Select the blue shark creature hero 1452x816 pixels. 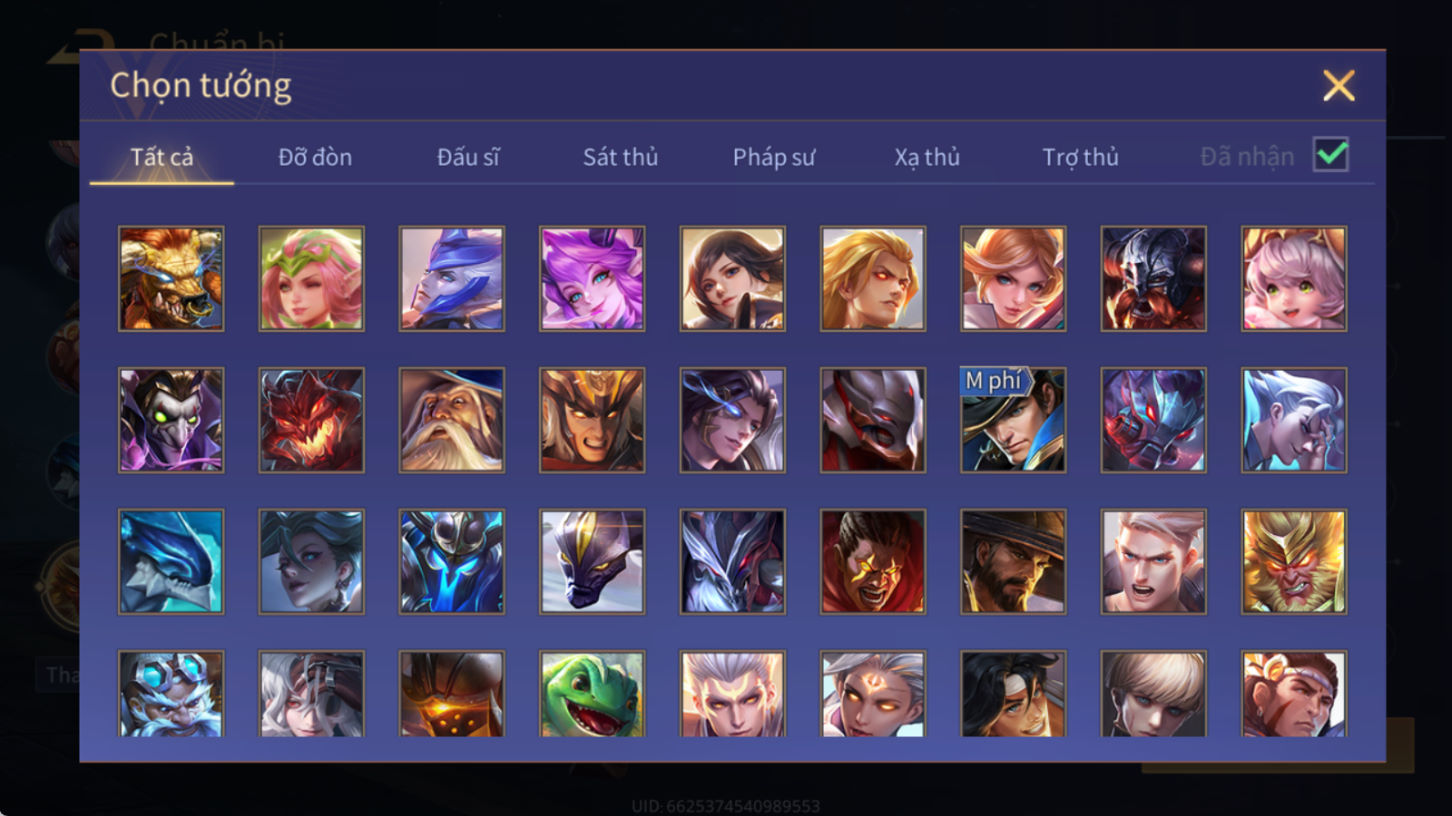pos(171,562)
